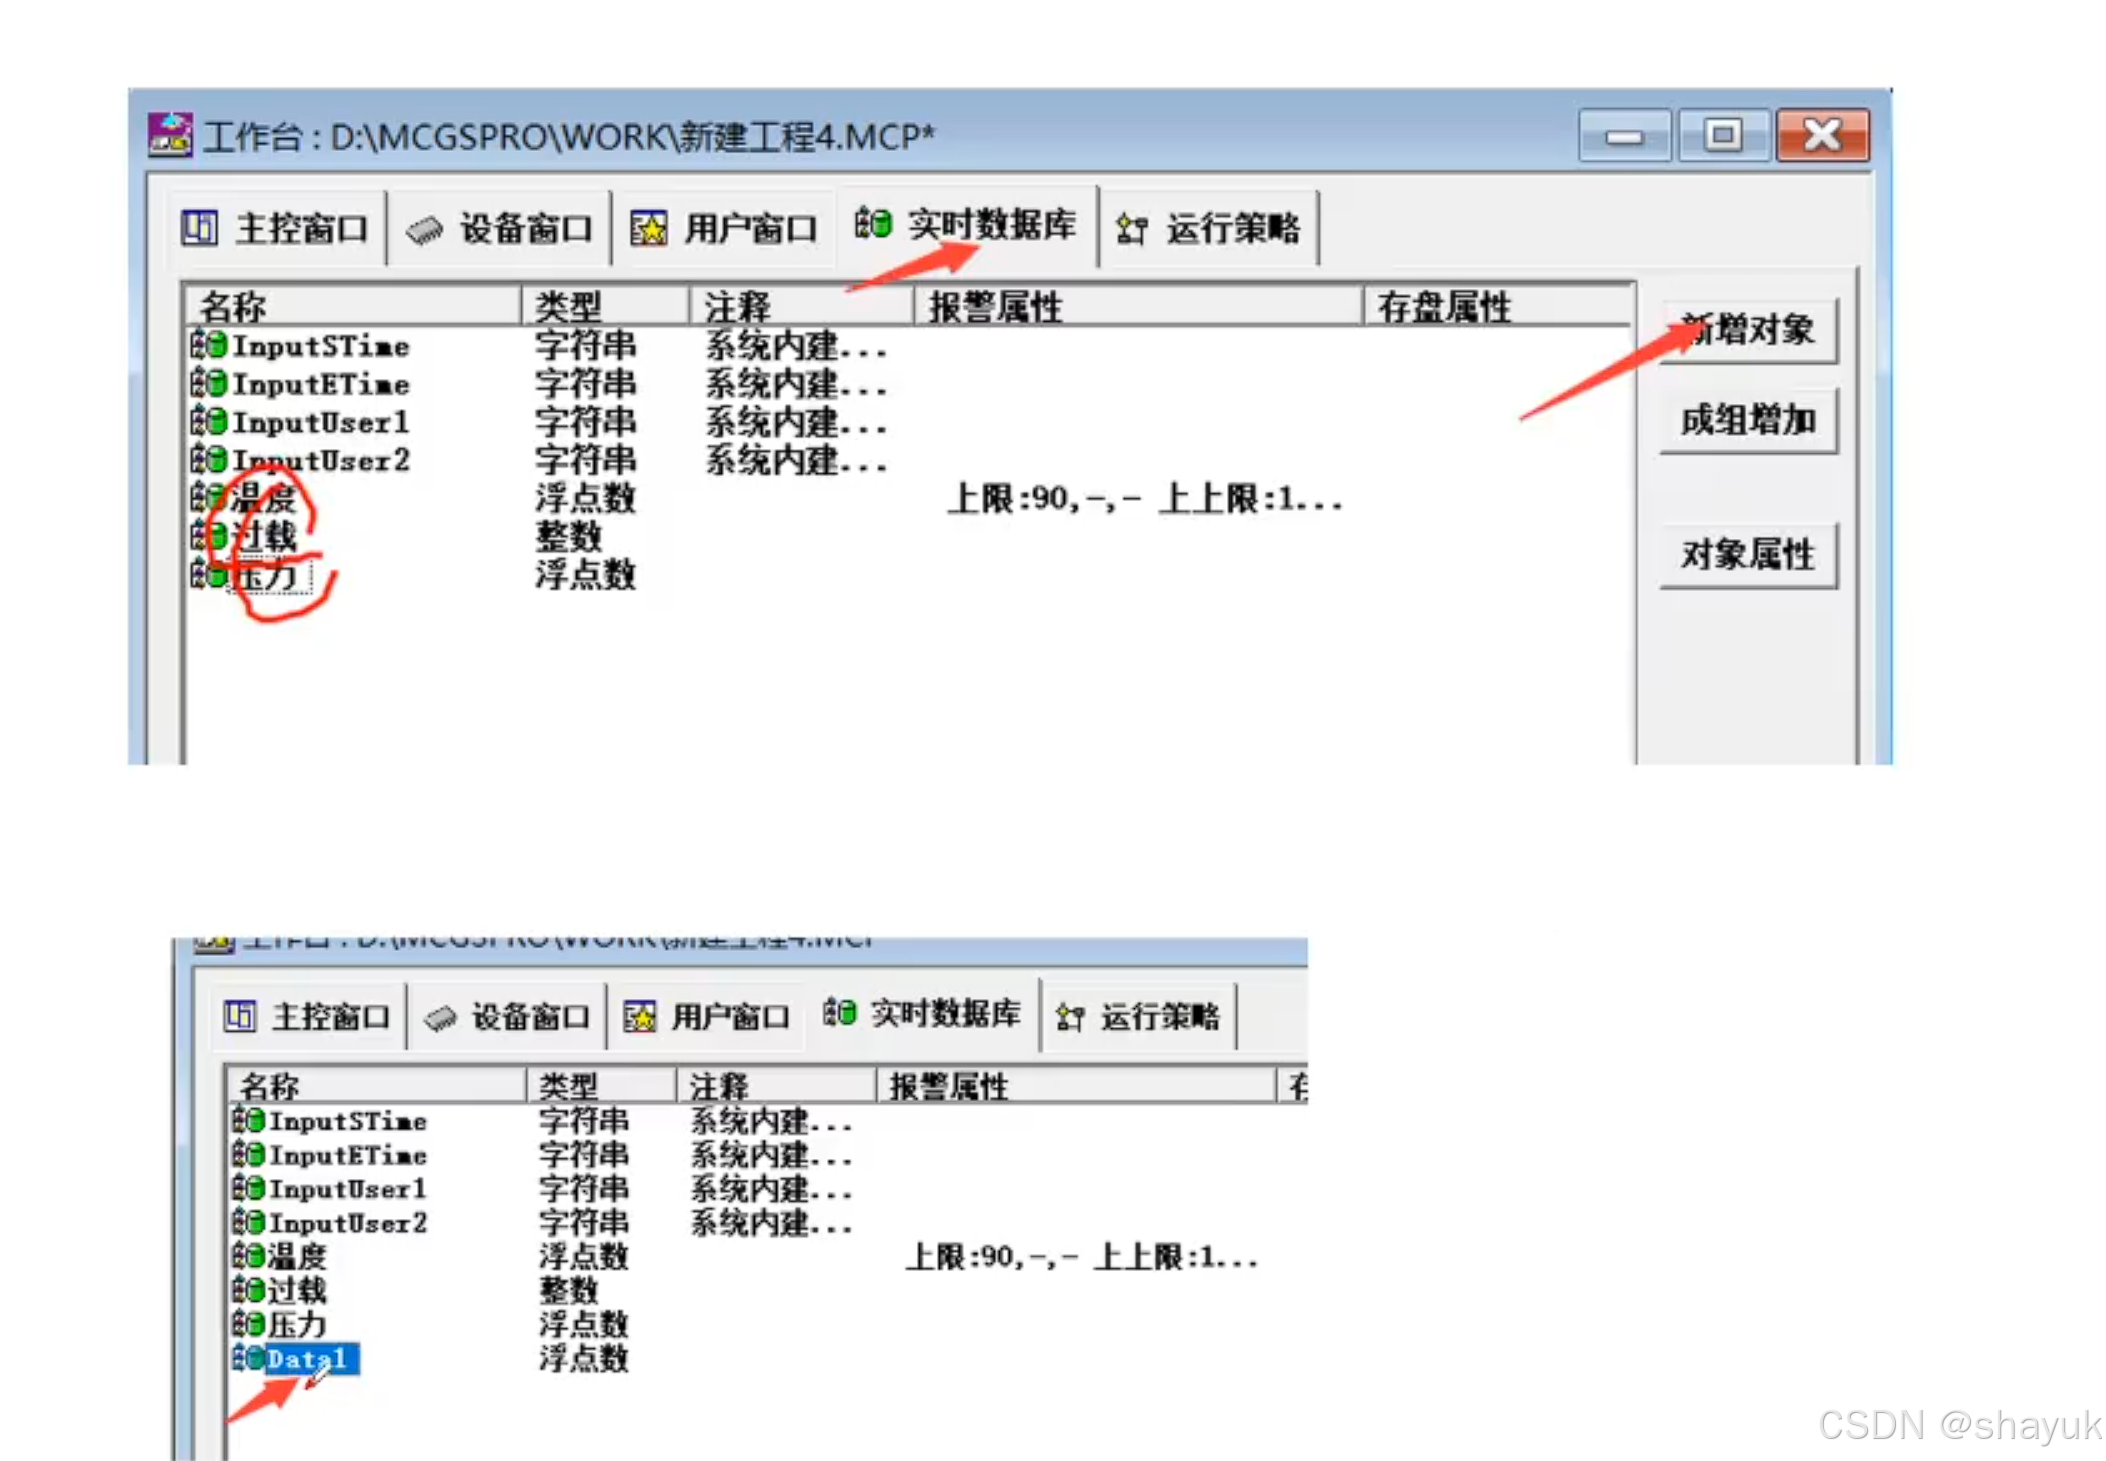Image resolution: width=2106 pixels, height=1461 pixels.
Task: Click the 设备窗口 icon in the lower window
Action: [440, 1018]
